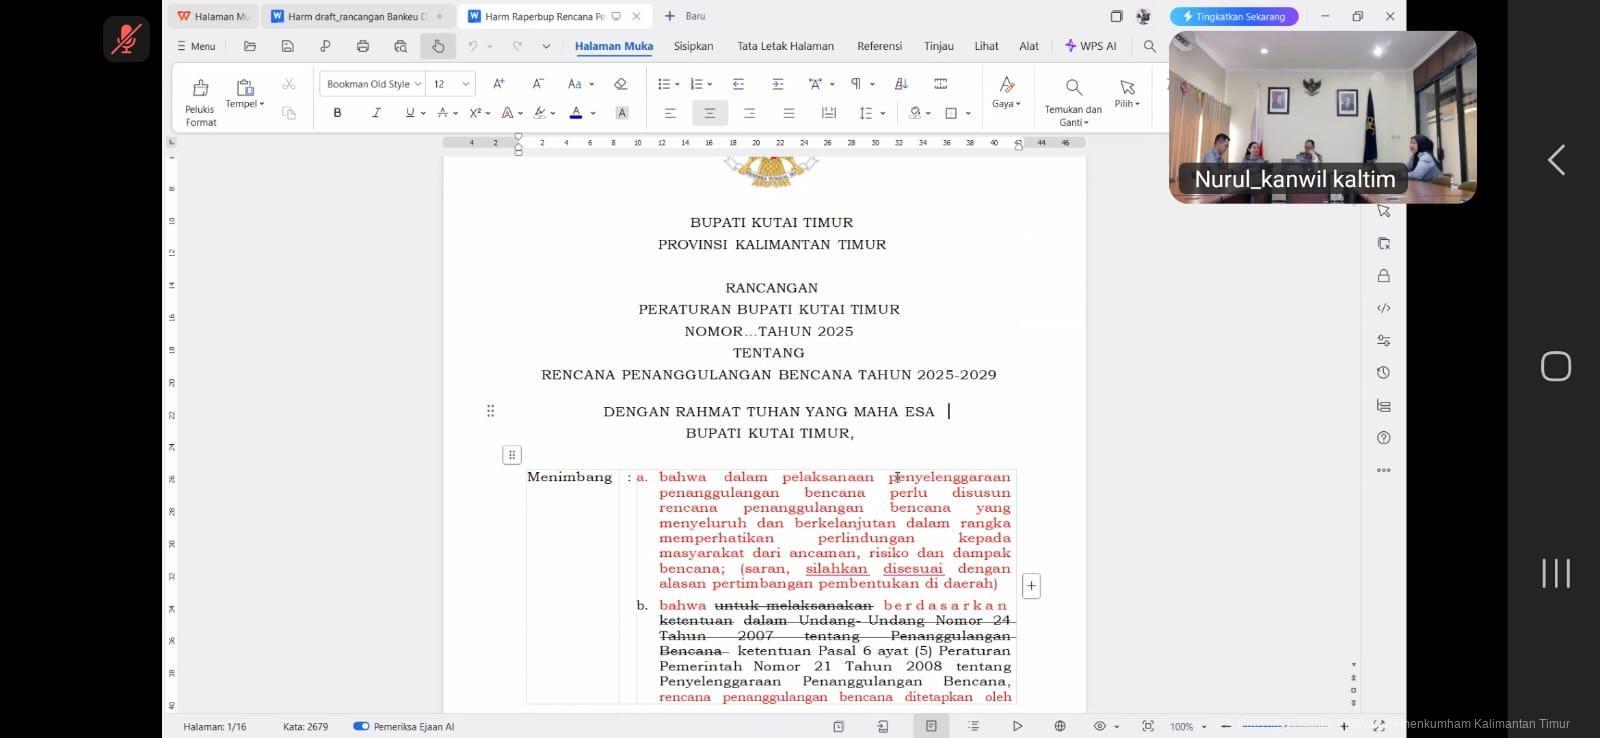Click the zoom slider in status bar

click(1285, 726)
